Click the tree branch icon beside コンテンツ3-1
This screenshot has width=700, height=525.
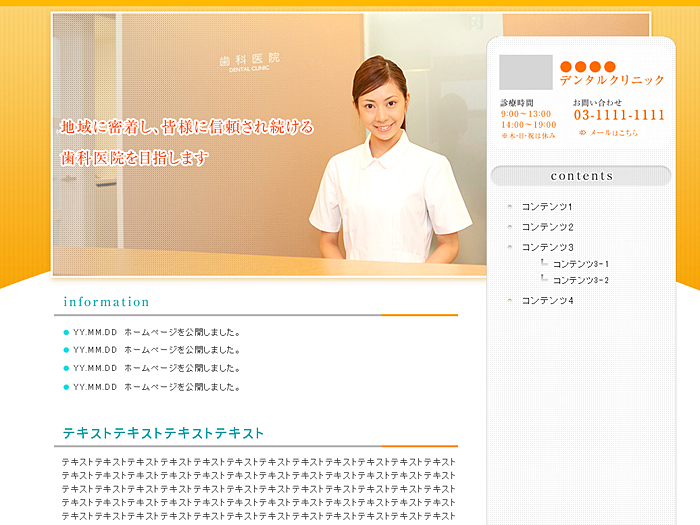(x=544, y=262)
